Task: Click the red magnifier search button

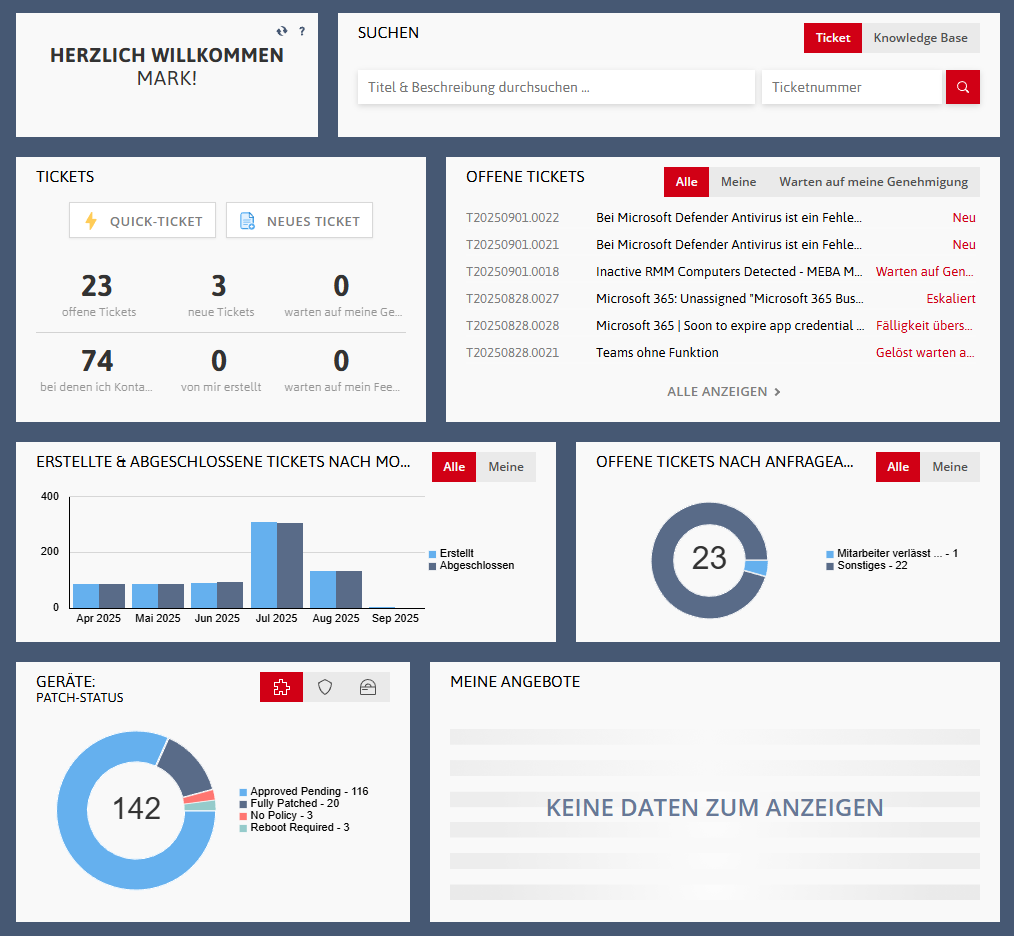Action: 962,87
